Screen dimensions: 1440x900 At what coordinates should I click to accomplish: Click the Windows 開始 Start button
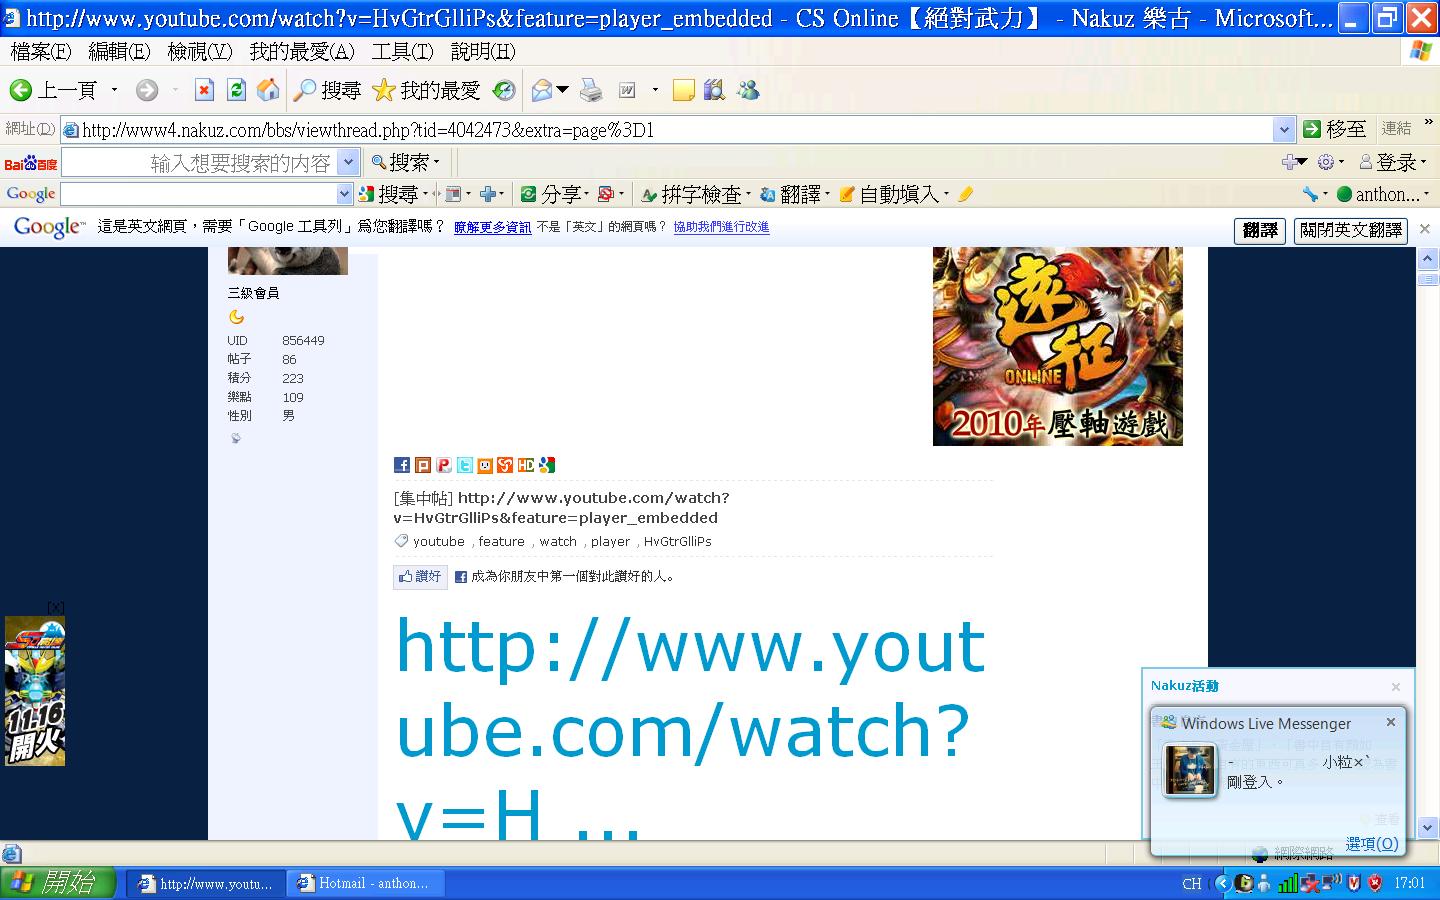click(x=57, y=882)
